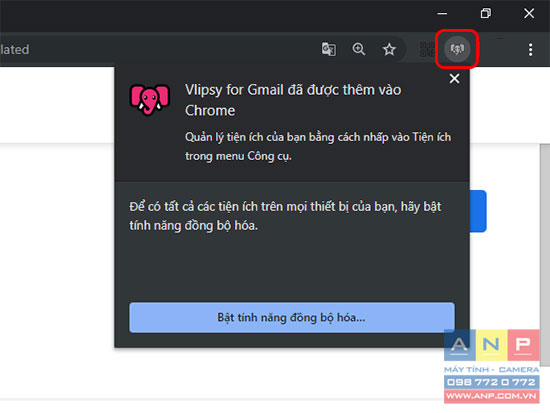Screen dimensions: 550x413
Task: Open the Vlipsy for Gmail extension icon
Action: coord(457,49)
